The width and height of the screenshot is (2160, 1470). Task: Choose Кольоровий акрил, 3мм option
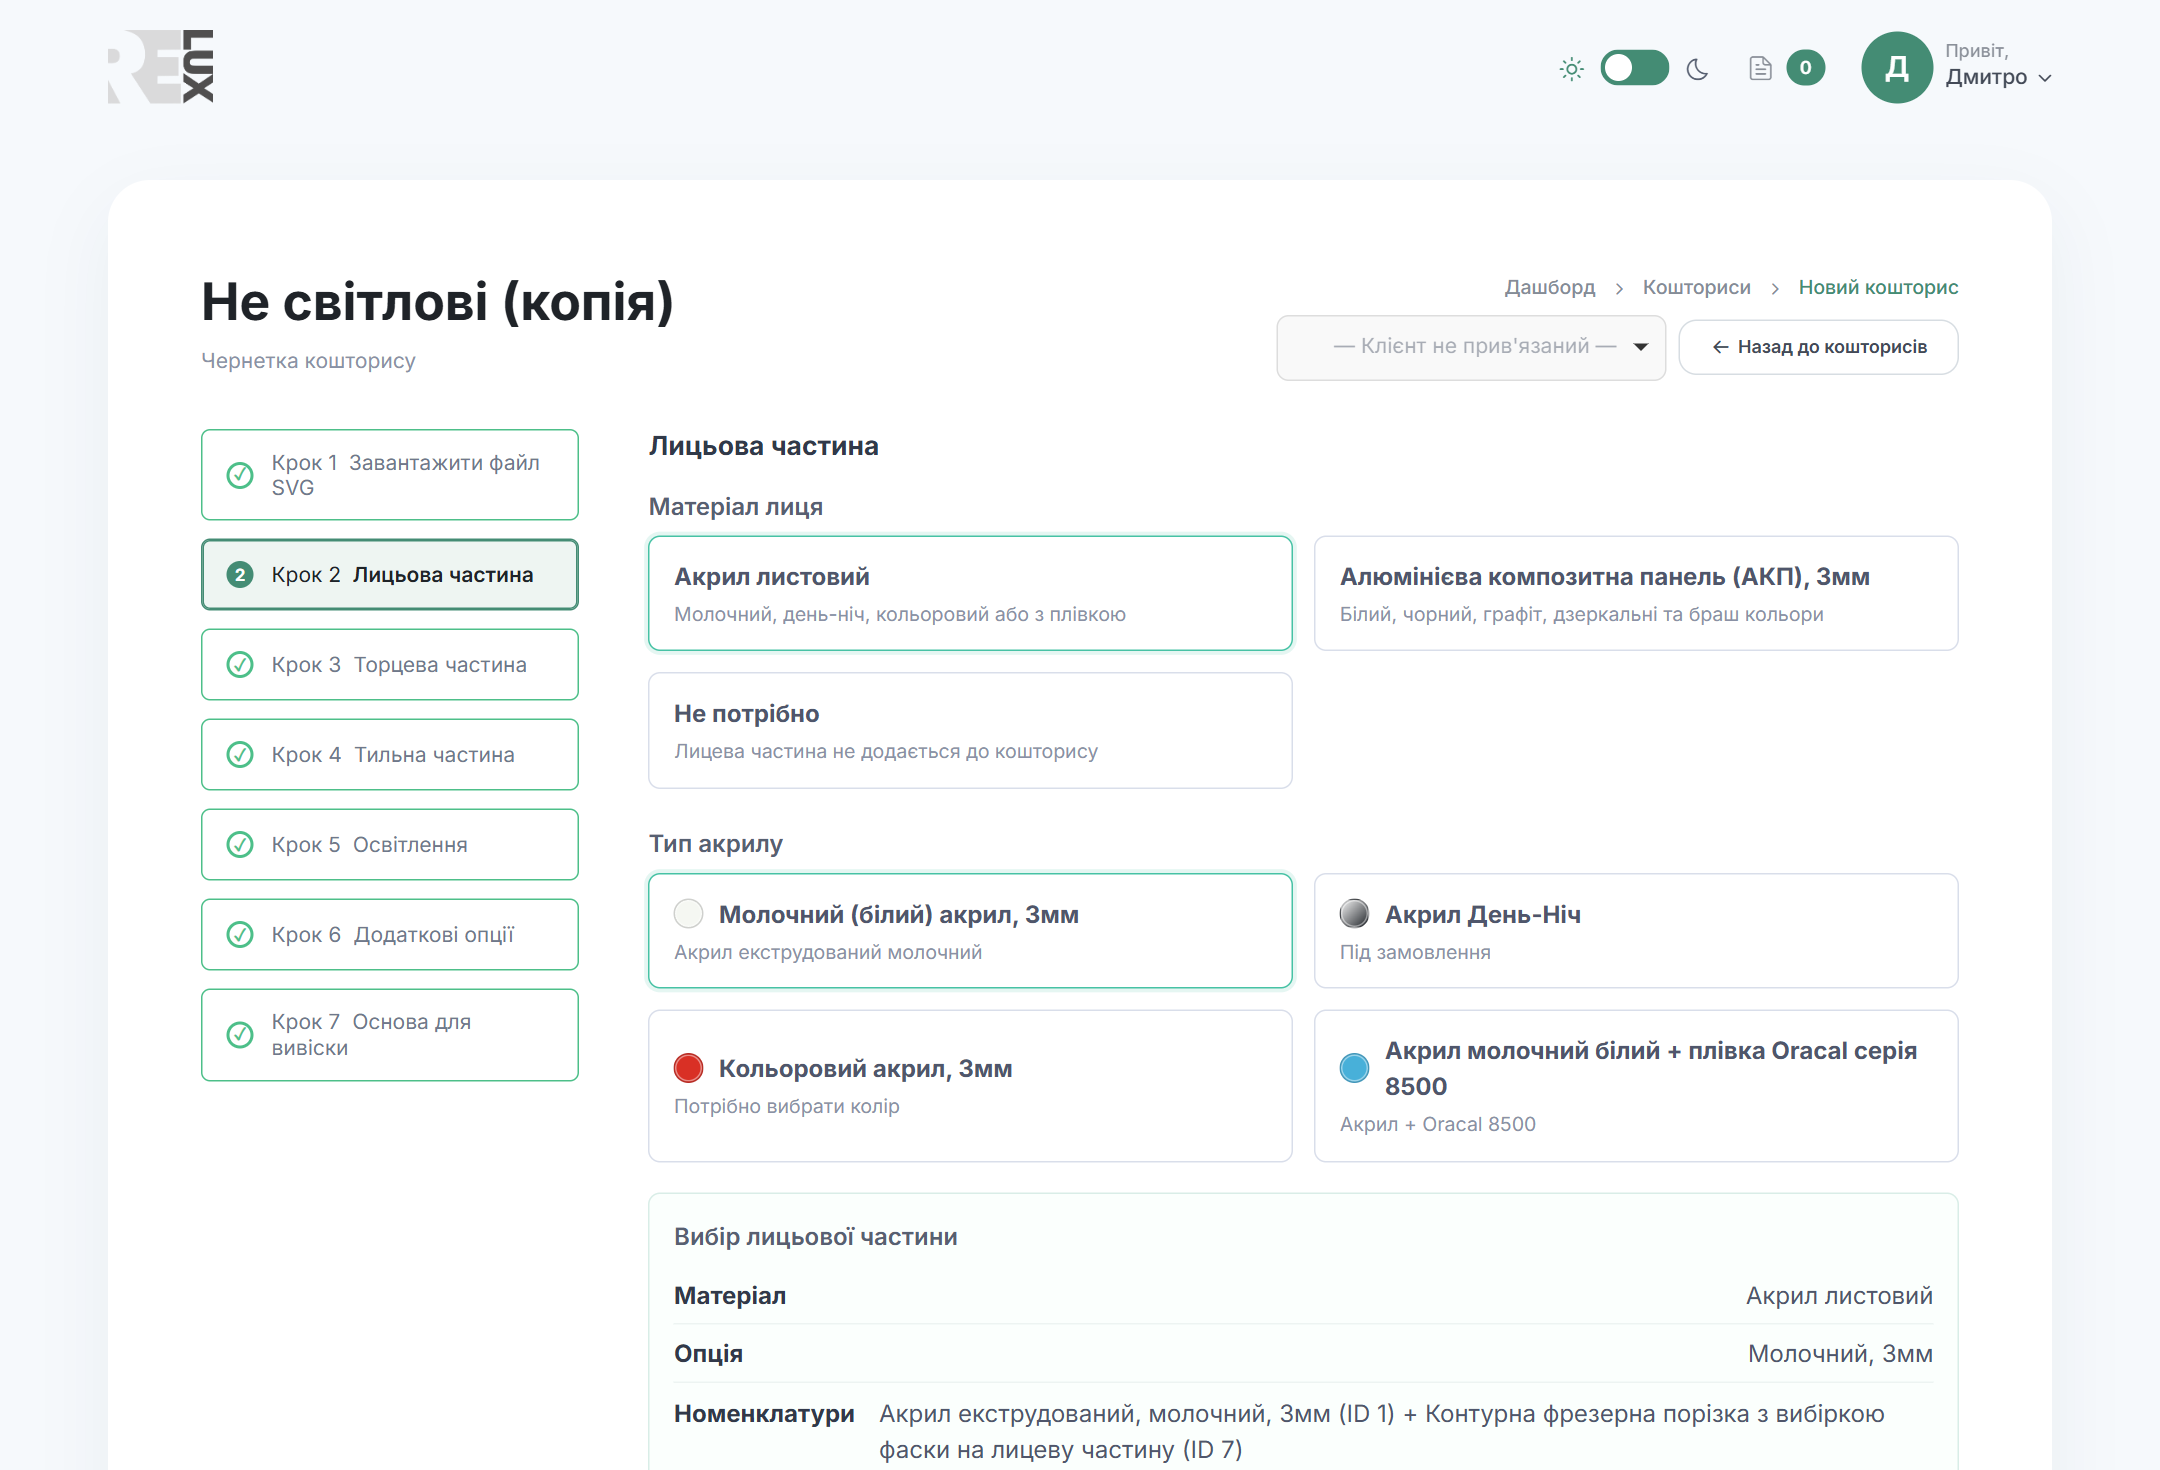coord(970,1086)
